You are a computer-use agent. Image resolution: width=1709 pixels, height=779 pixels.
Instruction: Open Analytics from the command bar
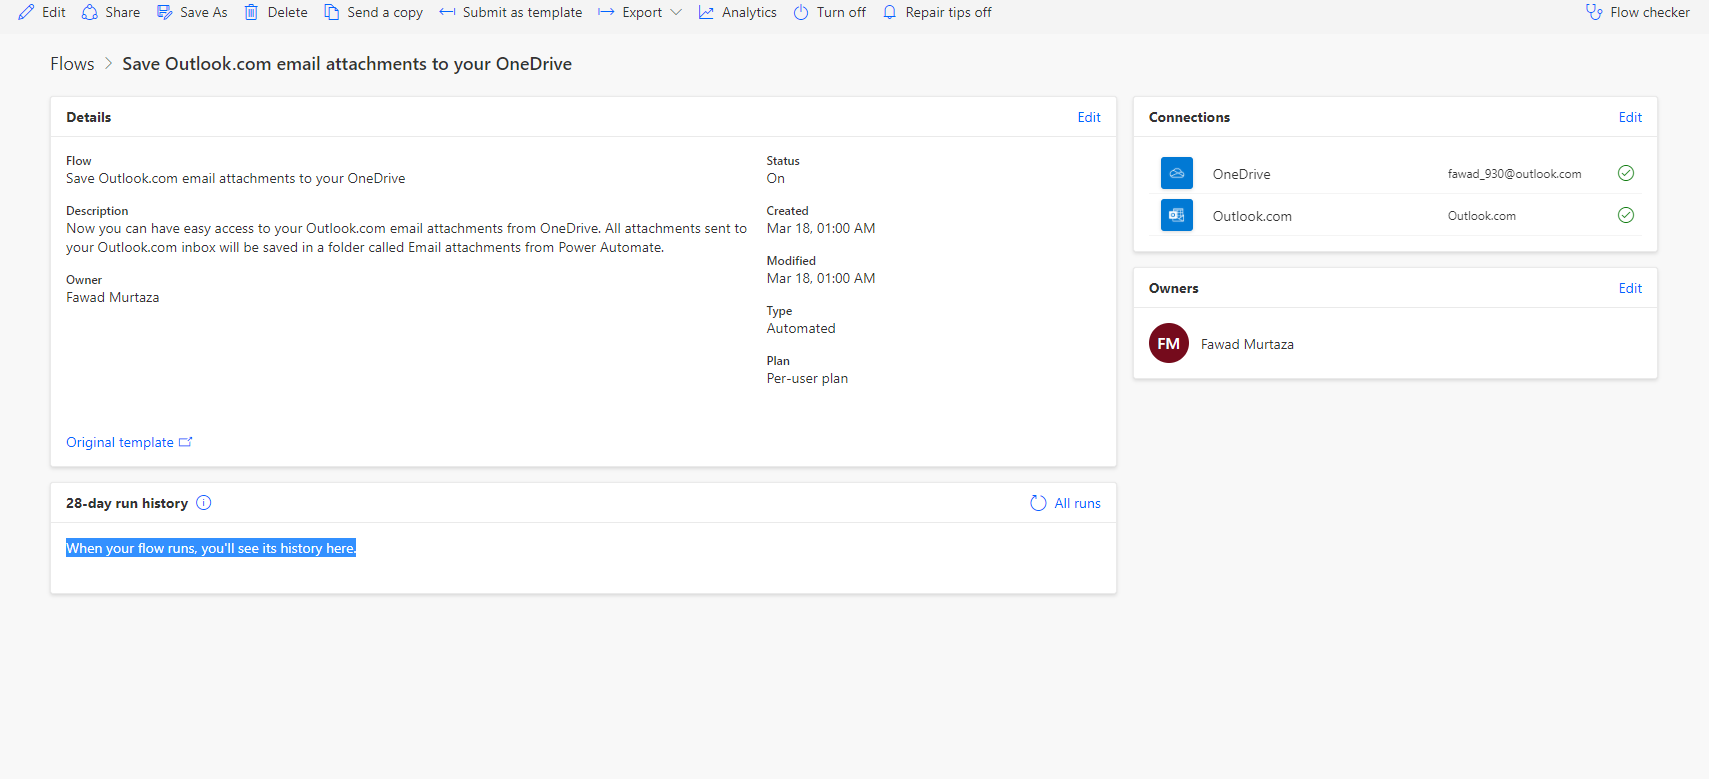point(738,12)
